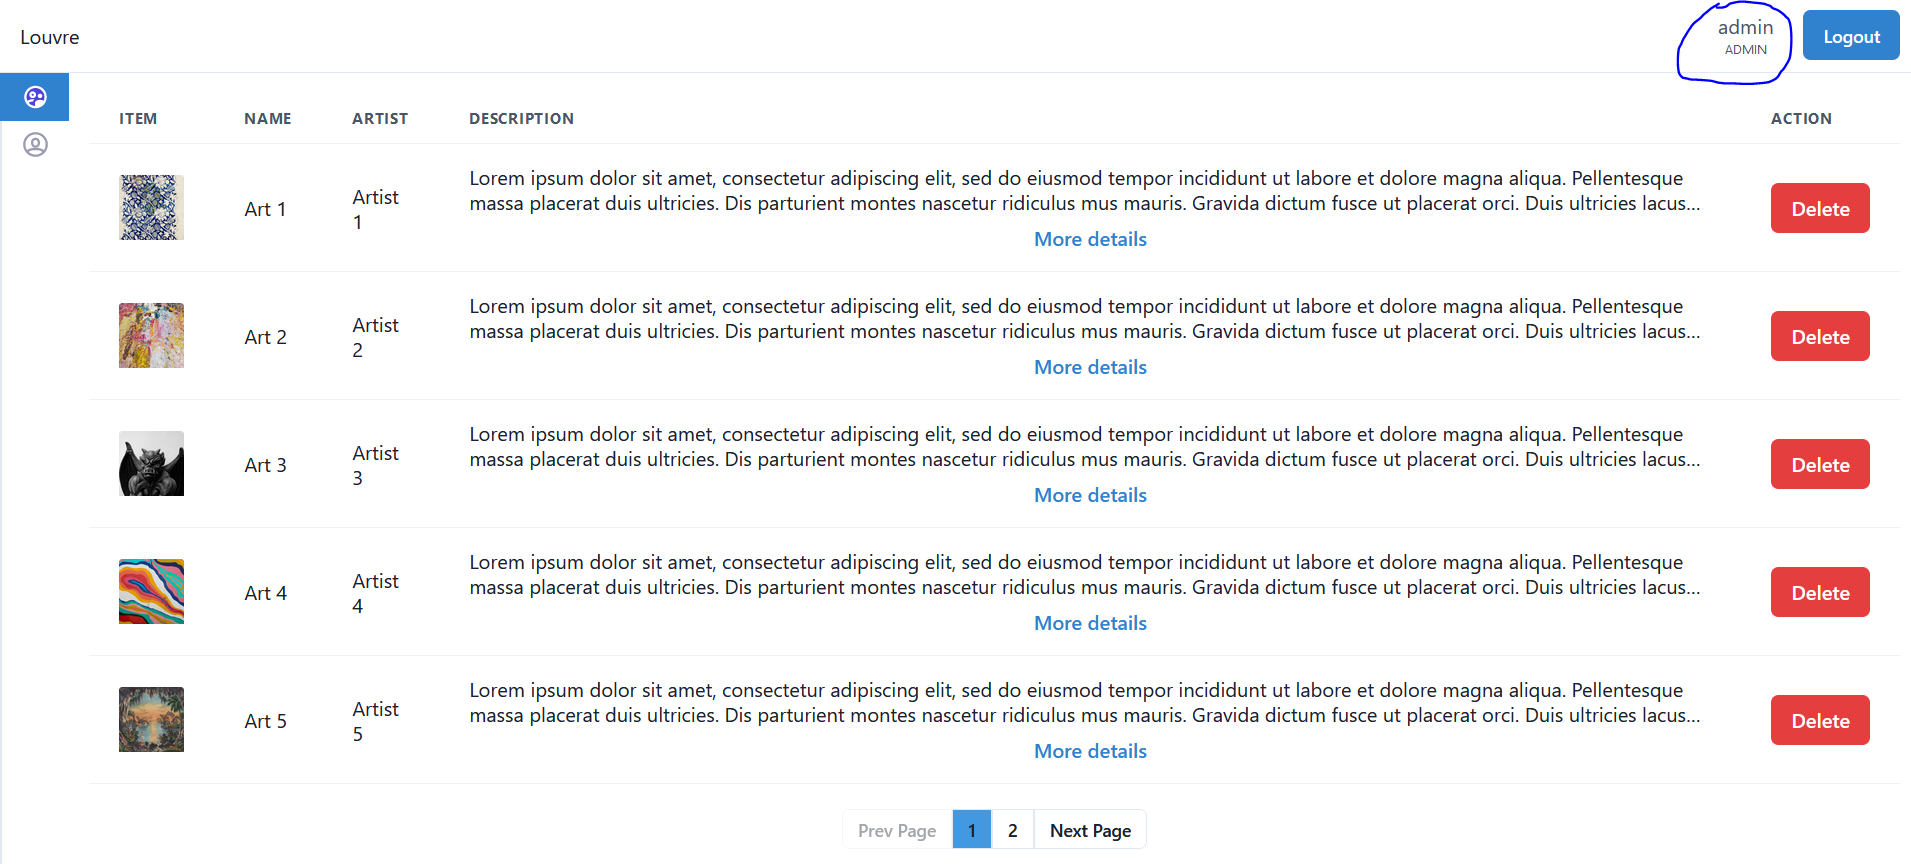The height and width of the screenshot is (864, 1911).
Task: Select the 'Artist 5' cell
Action: click(x=375, y=721)
